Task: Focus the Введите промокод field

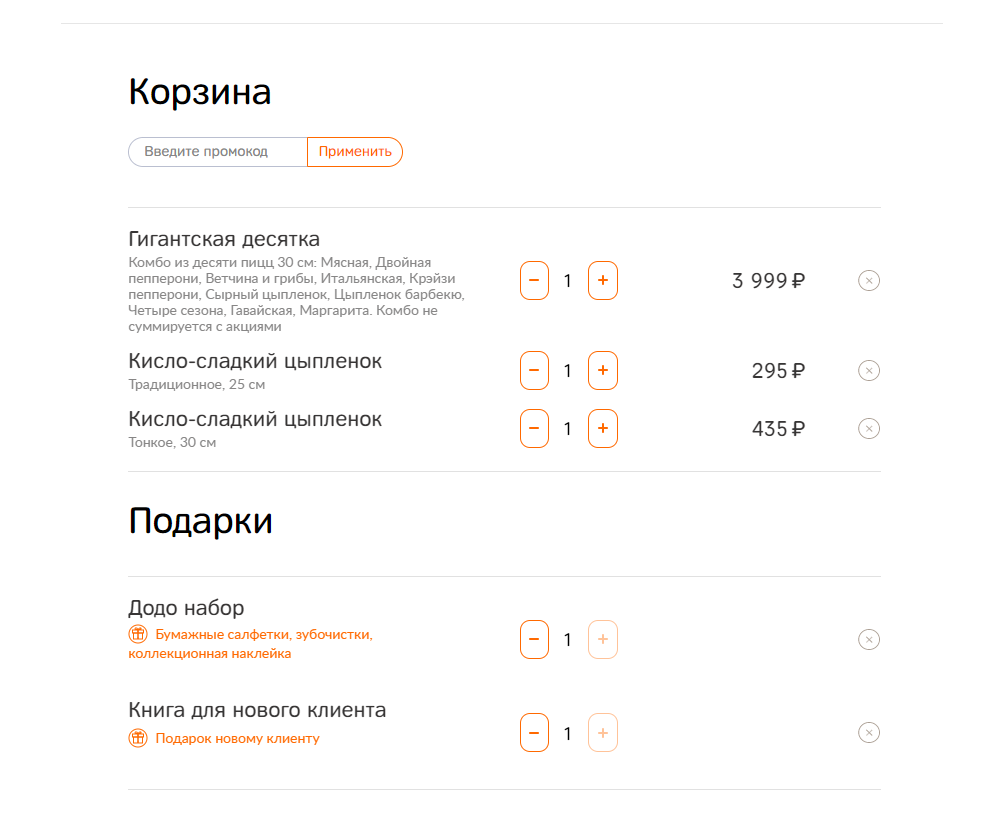Action: click(218, 152)
